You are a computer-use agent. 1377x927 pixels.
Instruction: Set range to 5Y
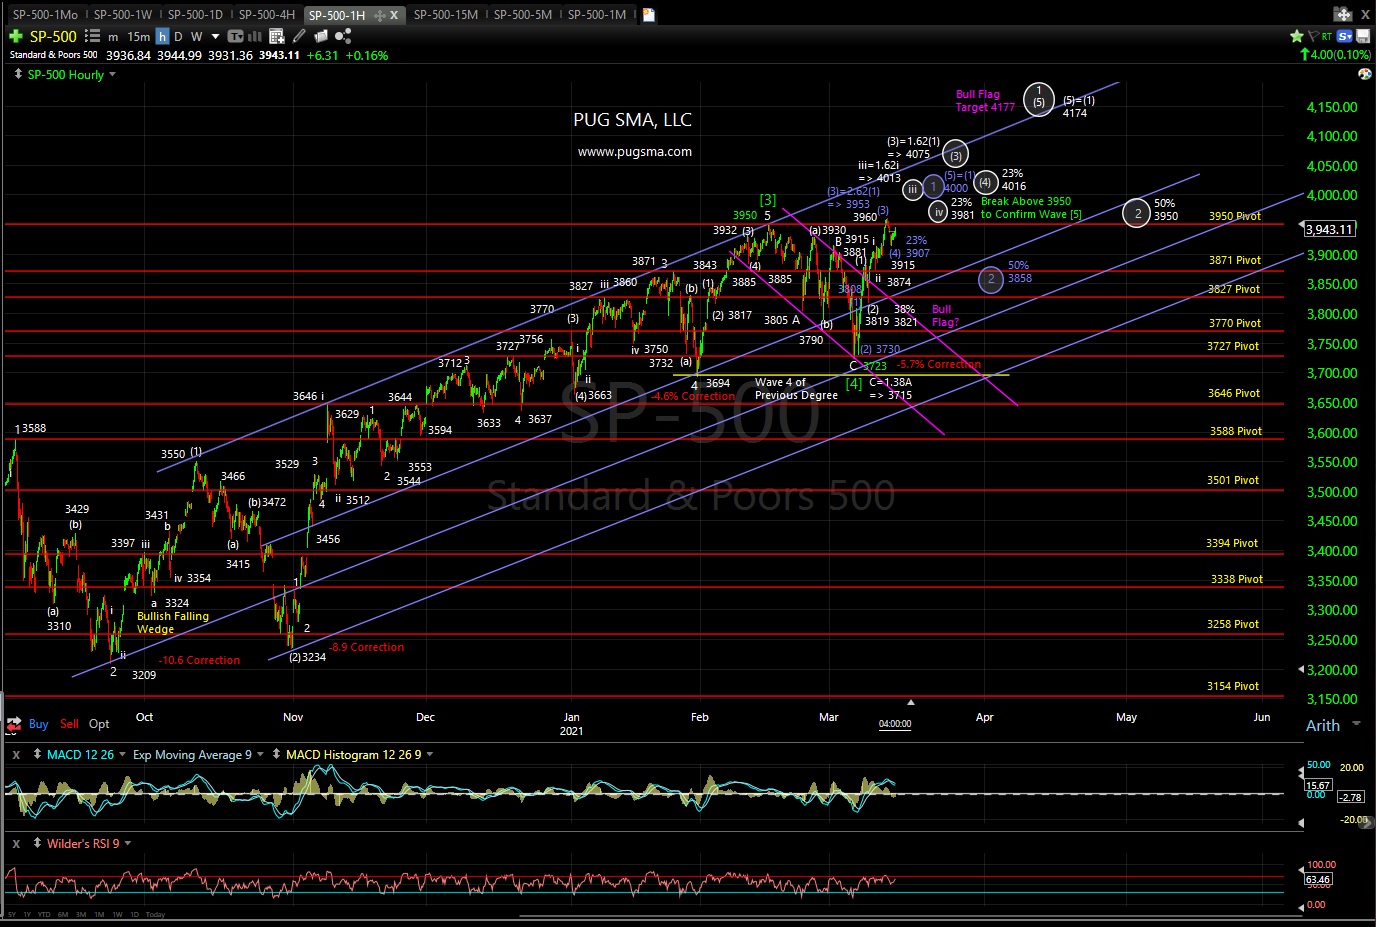12,915
